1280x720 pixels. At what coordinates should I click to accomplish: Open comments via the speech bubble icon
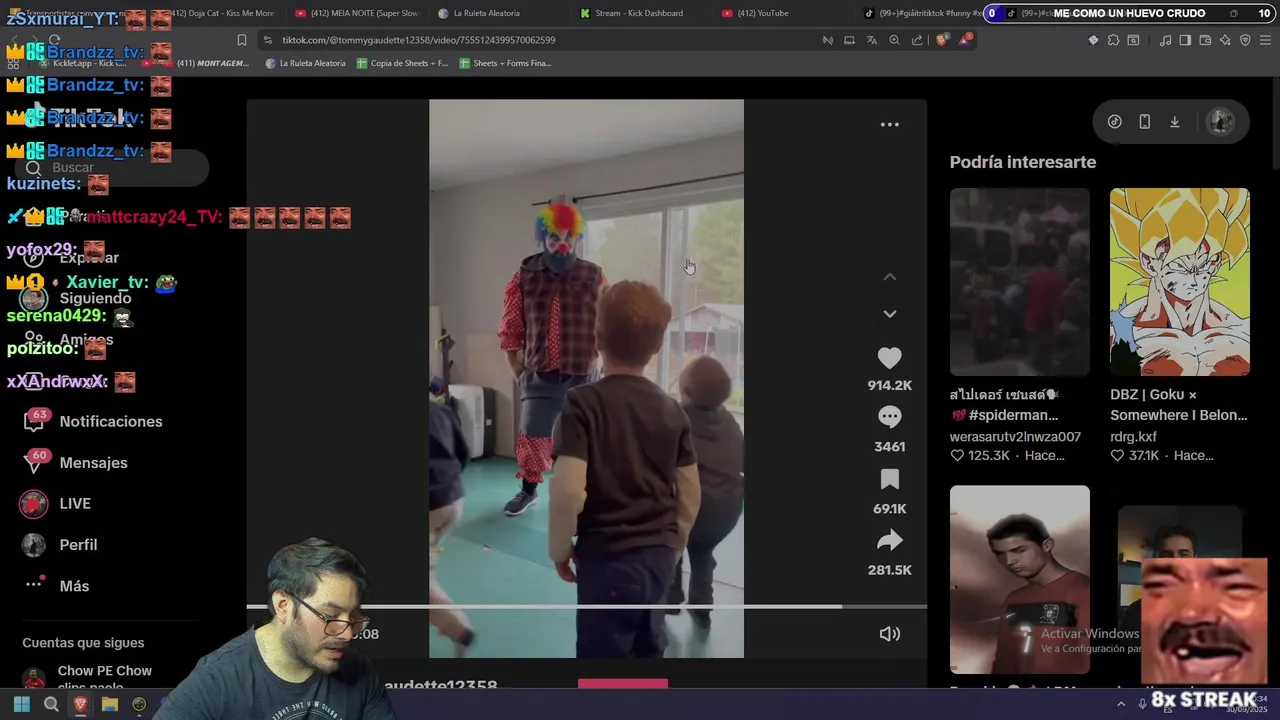[x=889, y=417]
